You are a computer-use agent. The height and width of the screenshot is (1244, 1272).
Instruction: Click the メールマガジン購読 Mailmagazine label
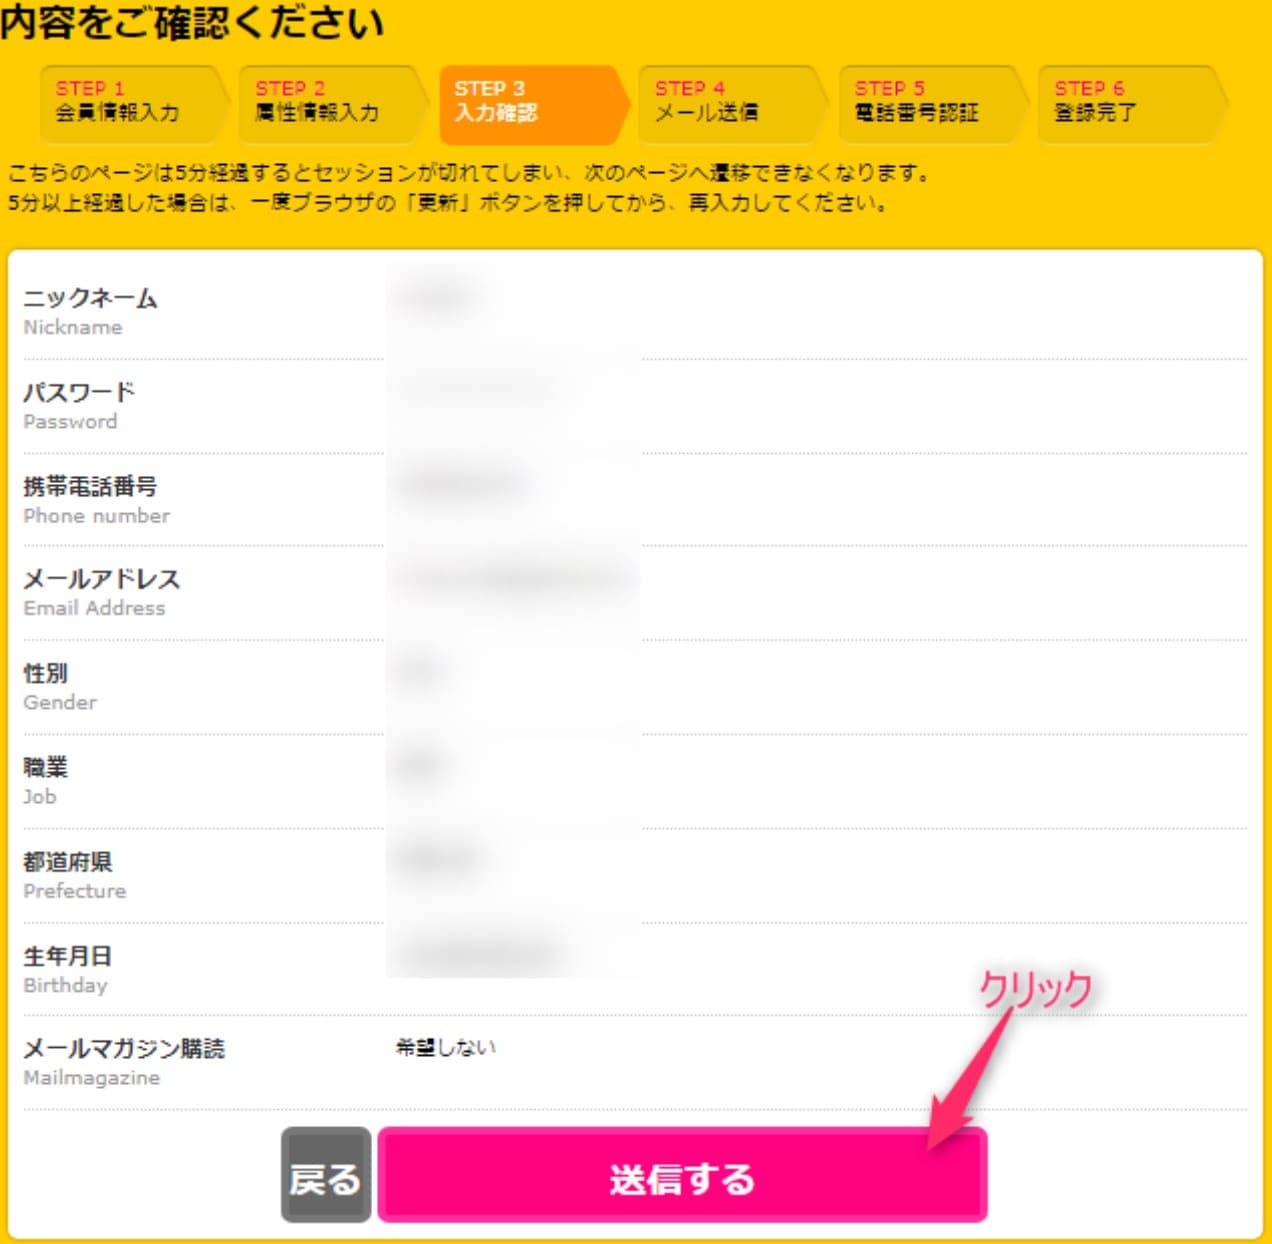[124, 1061]
